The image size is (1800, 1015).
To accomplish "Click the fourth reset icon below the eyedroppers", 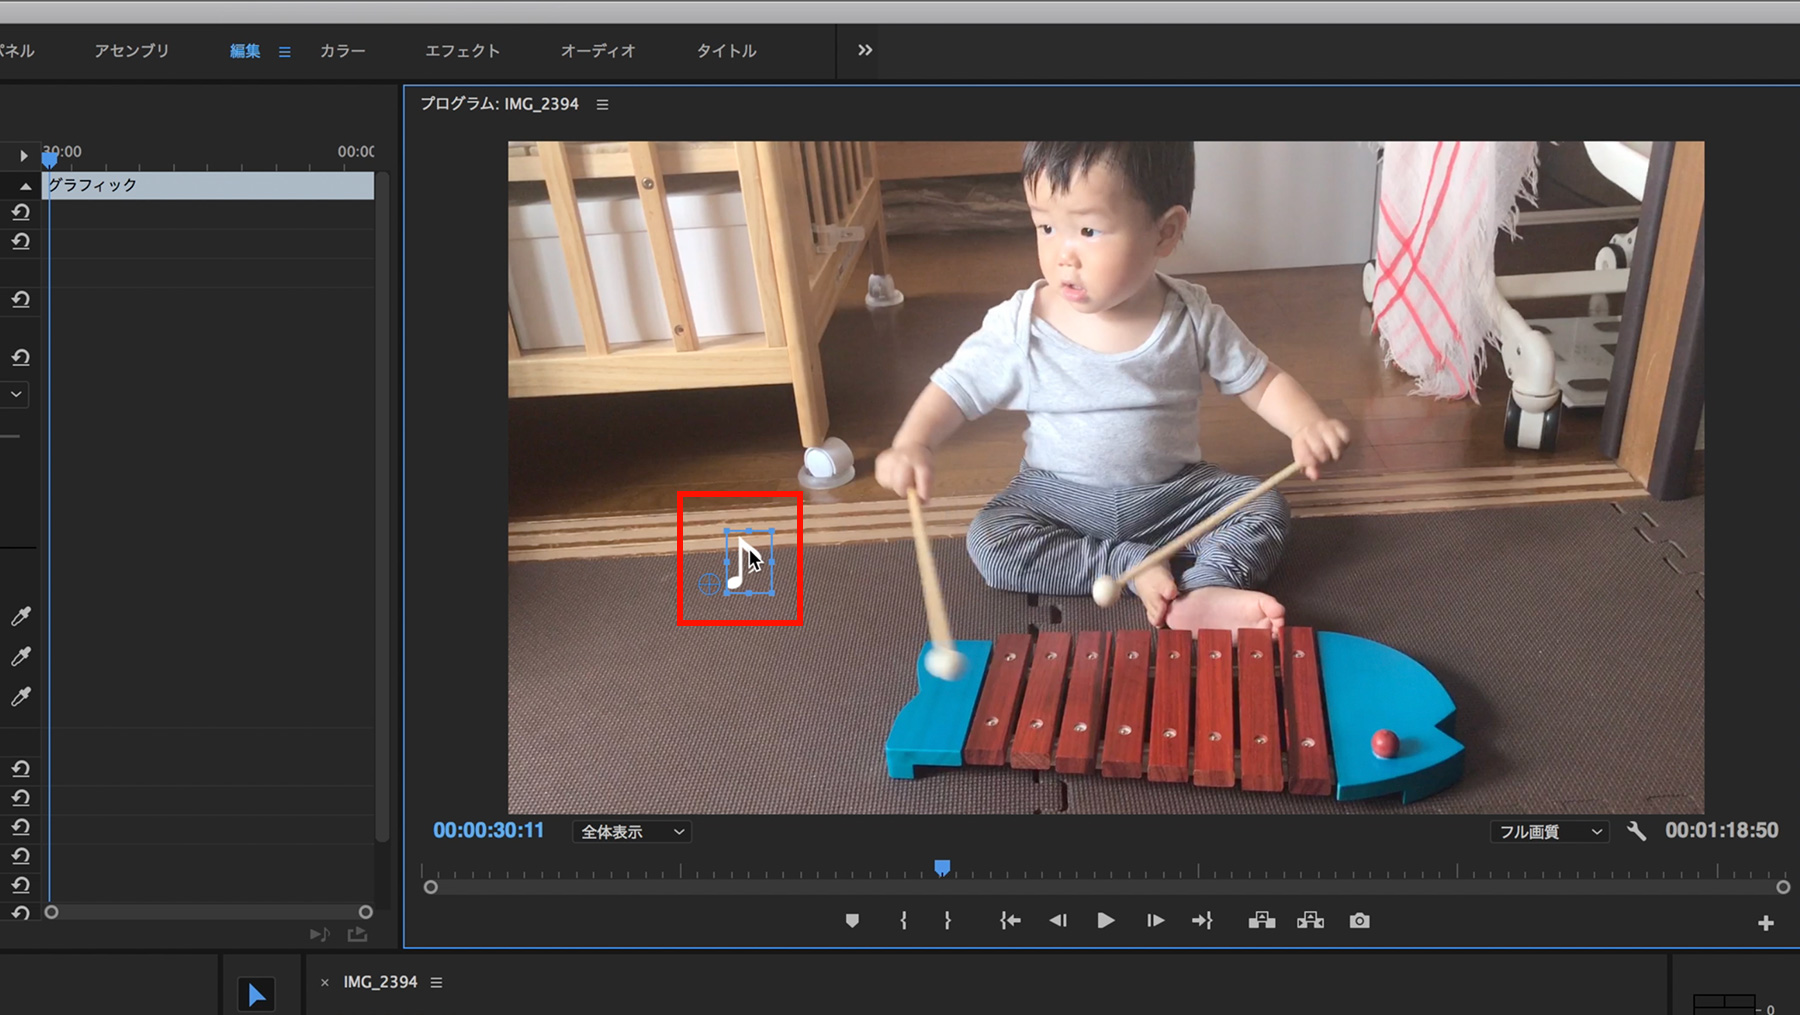I will point(20,855).
